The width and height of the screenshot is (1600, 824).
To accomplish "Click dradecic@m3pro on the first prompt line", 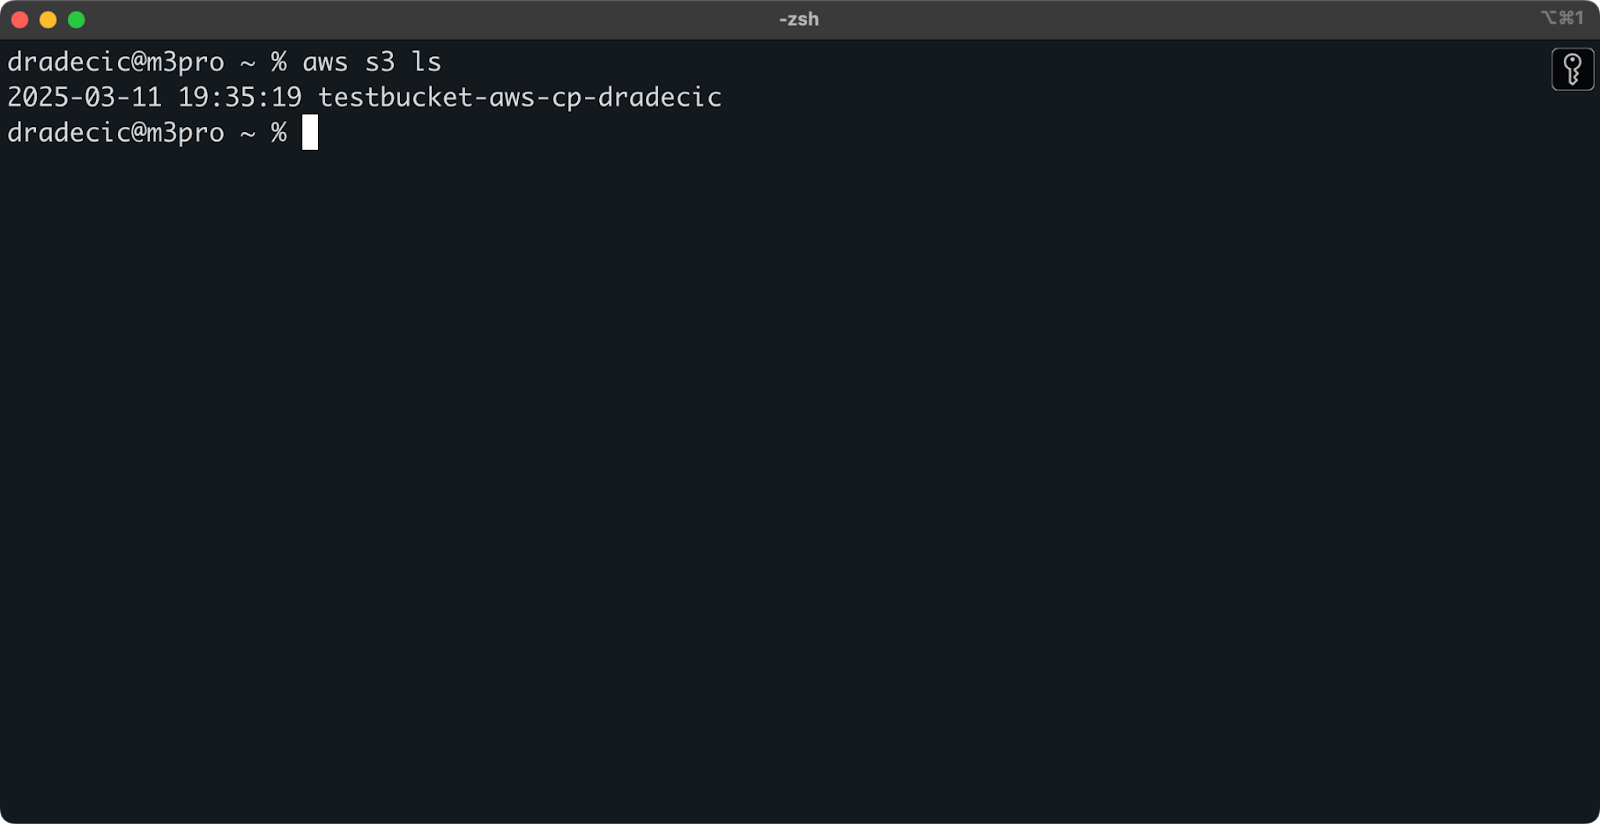I will coord(116,62).
